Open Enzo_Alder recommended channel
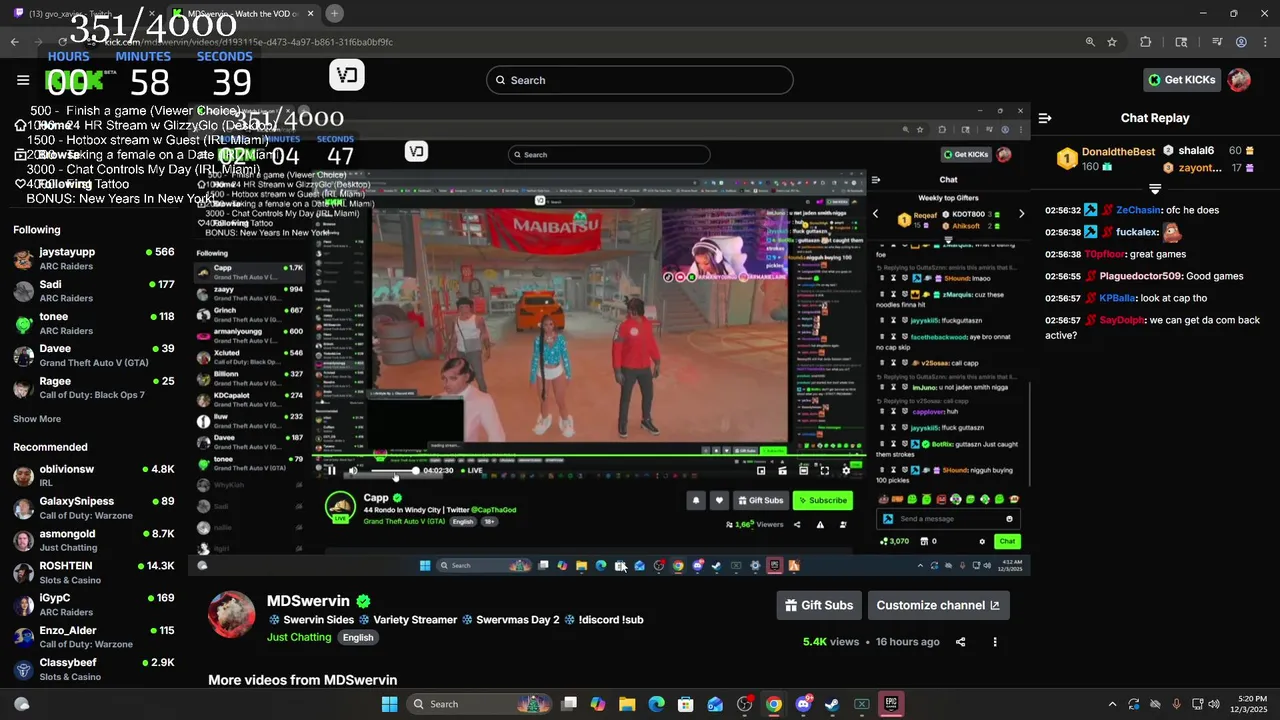 click(94, 637)
